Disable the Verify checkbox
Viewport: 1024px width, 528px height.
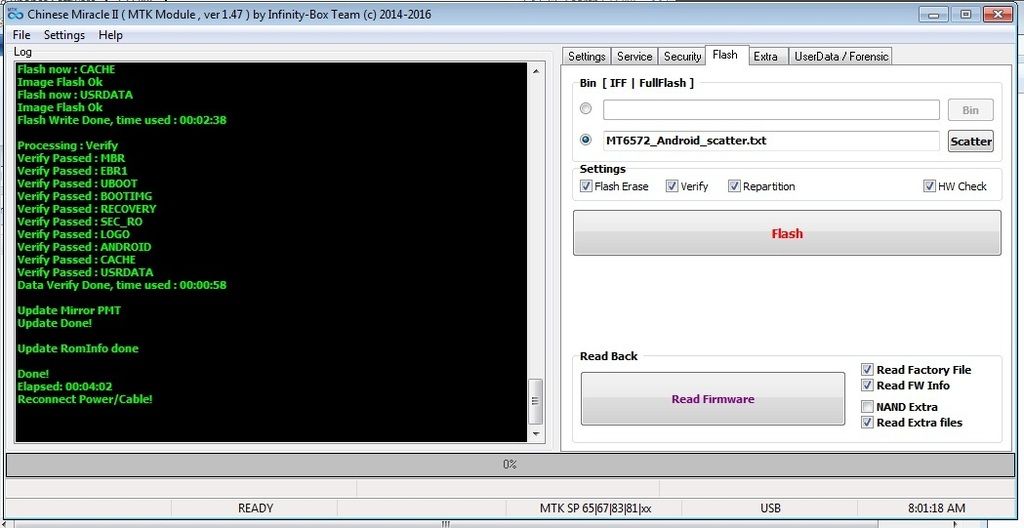pos(672,186)
